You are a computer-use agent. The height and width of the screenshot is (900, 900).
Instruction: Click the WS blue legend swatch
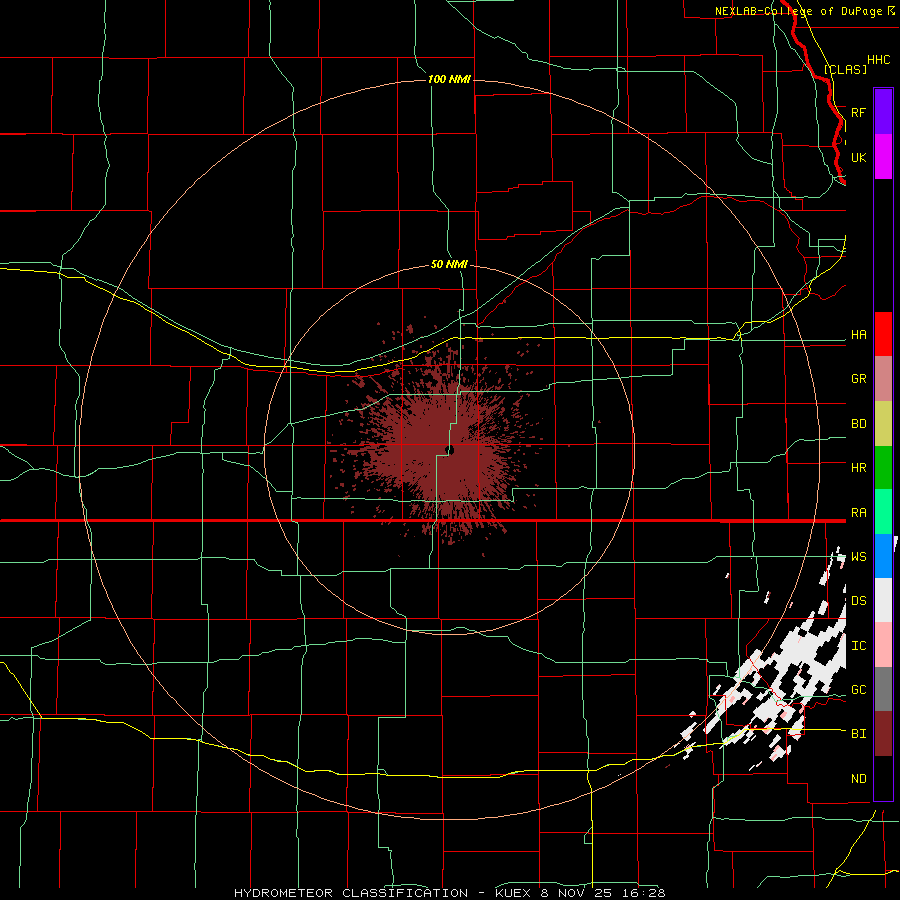pos(883,556)
